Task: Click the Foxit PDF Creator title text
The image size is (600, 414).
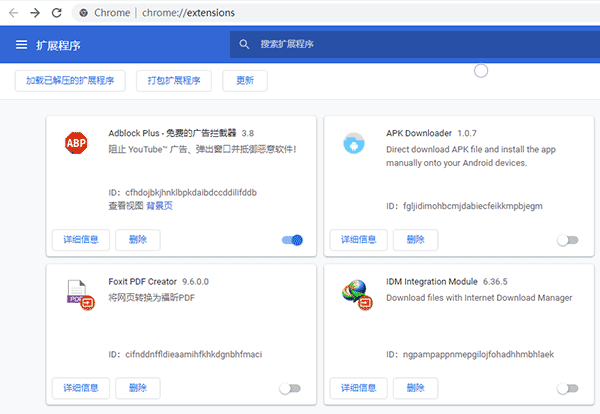Action: point(142,282)
